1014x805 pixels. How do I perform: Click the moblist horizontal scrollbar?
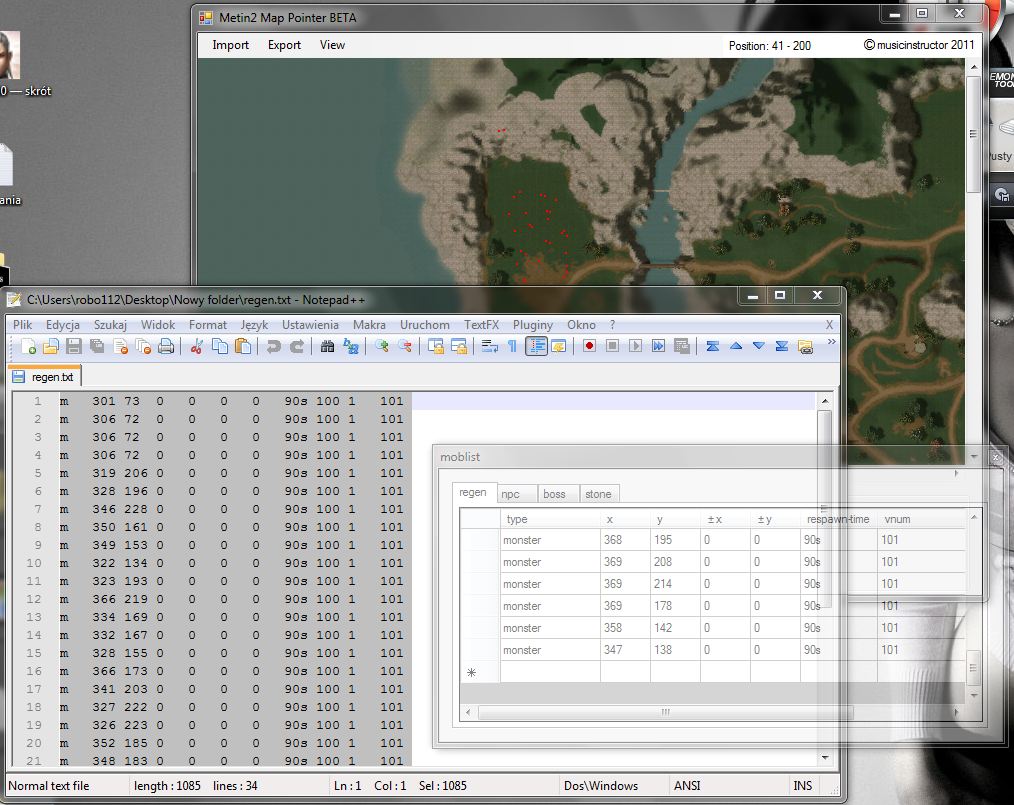click(665, 712)
